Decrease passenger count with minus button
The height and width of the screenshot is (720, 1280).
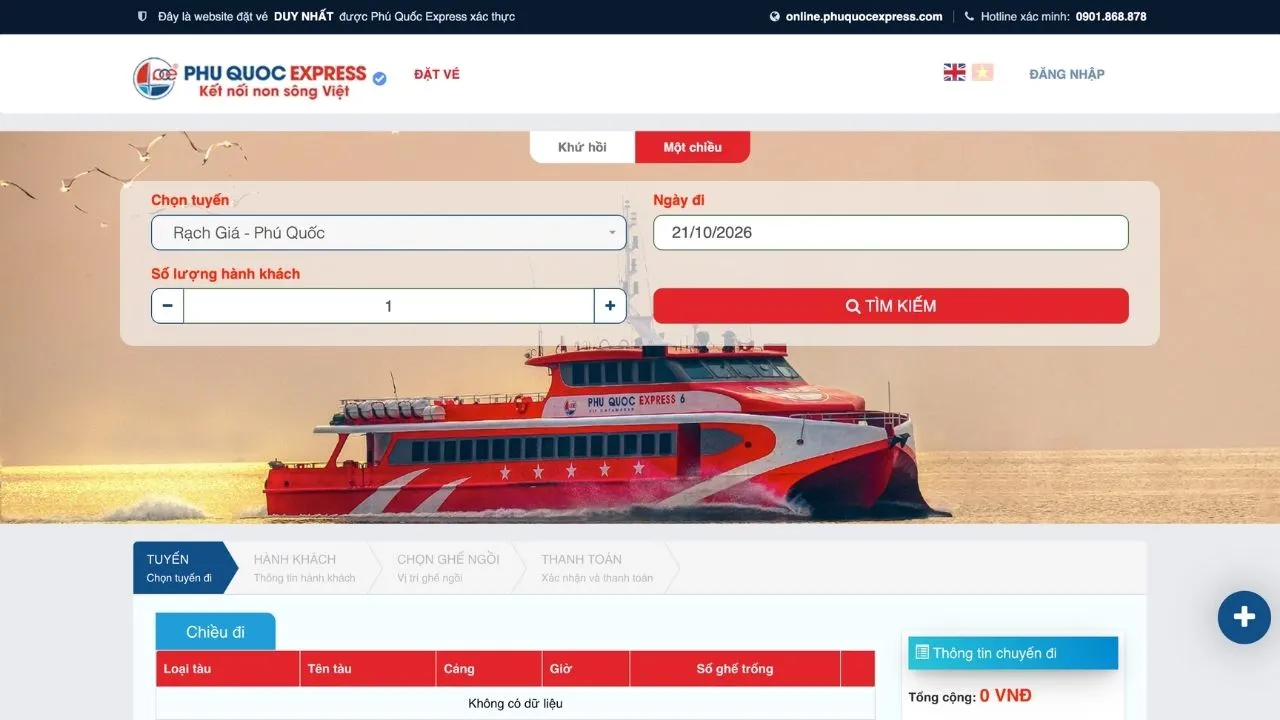click(x=167, y=306)
